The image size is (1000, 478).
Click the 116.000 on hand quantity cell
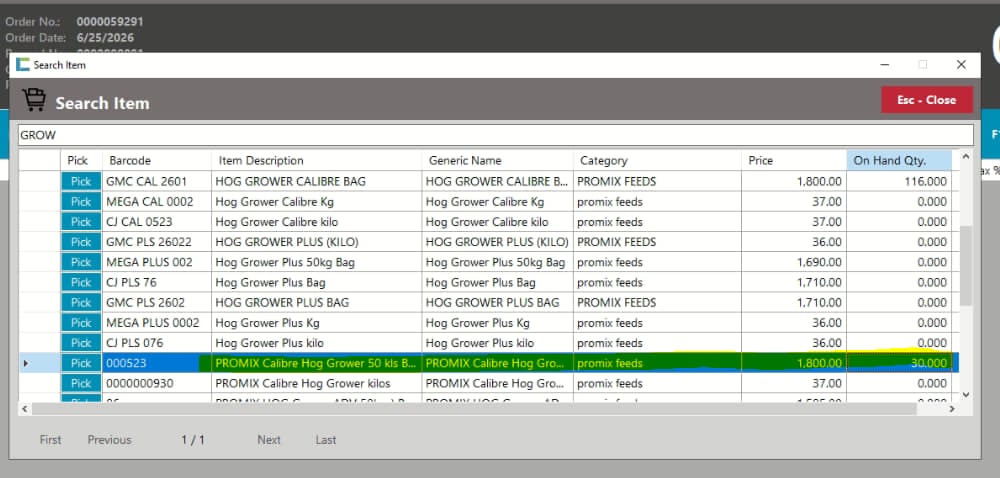pos(899,182)
